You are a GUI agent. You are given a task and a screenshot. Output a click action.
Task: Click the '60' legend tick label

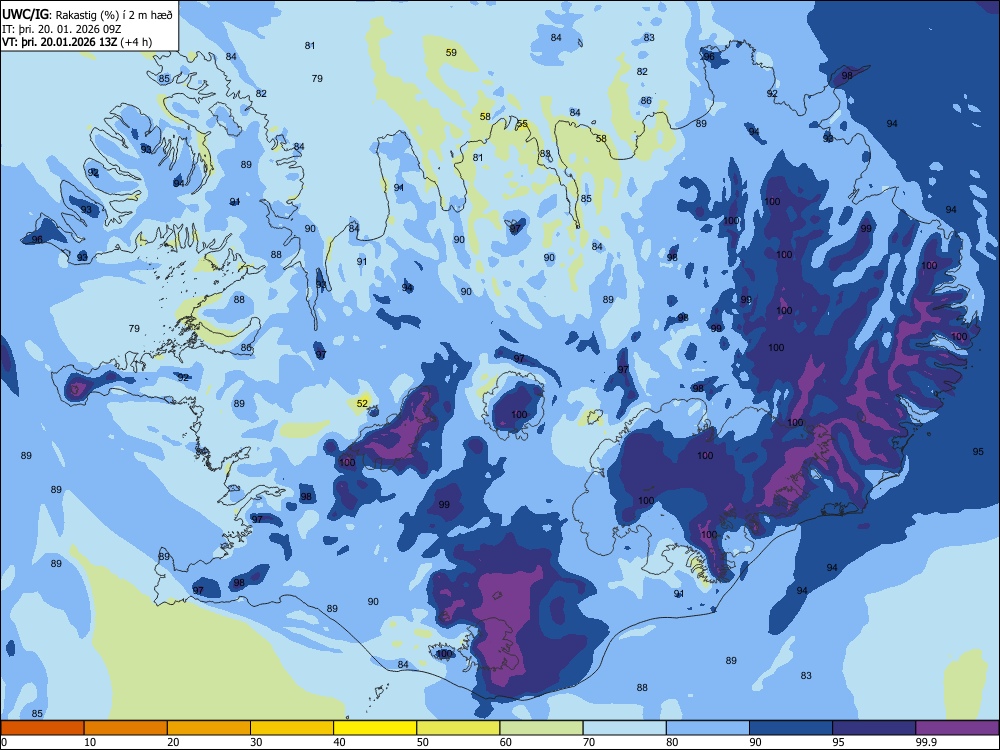506,742
